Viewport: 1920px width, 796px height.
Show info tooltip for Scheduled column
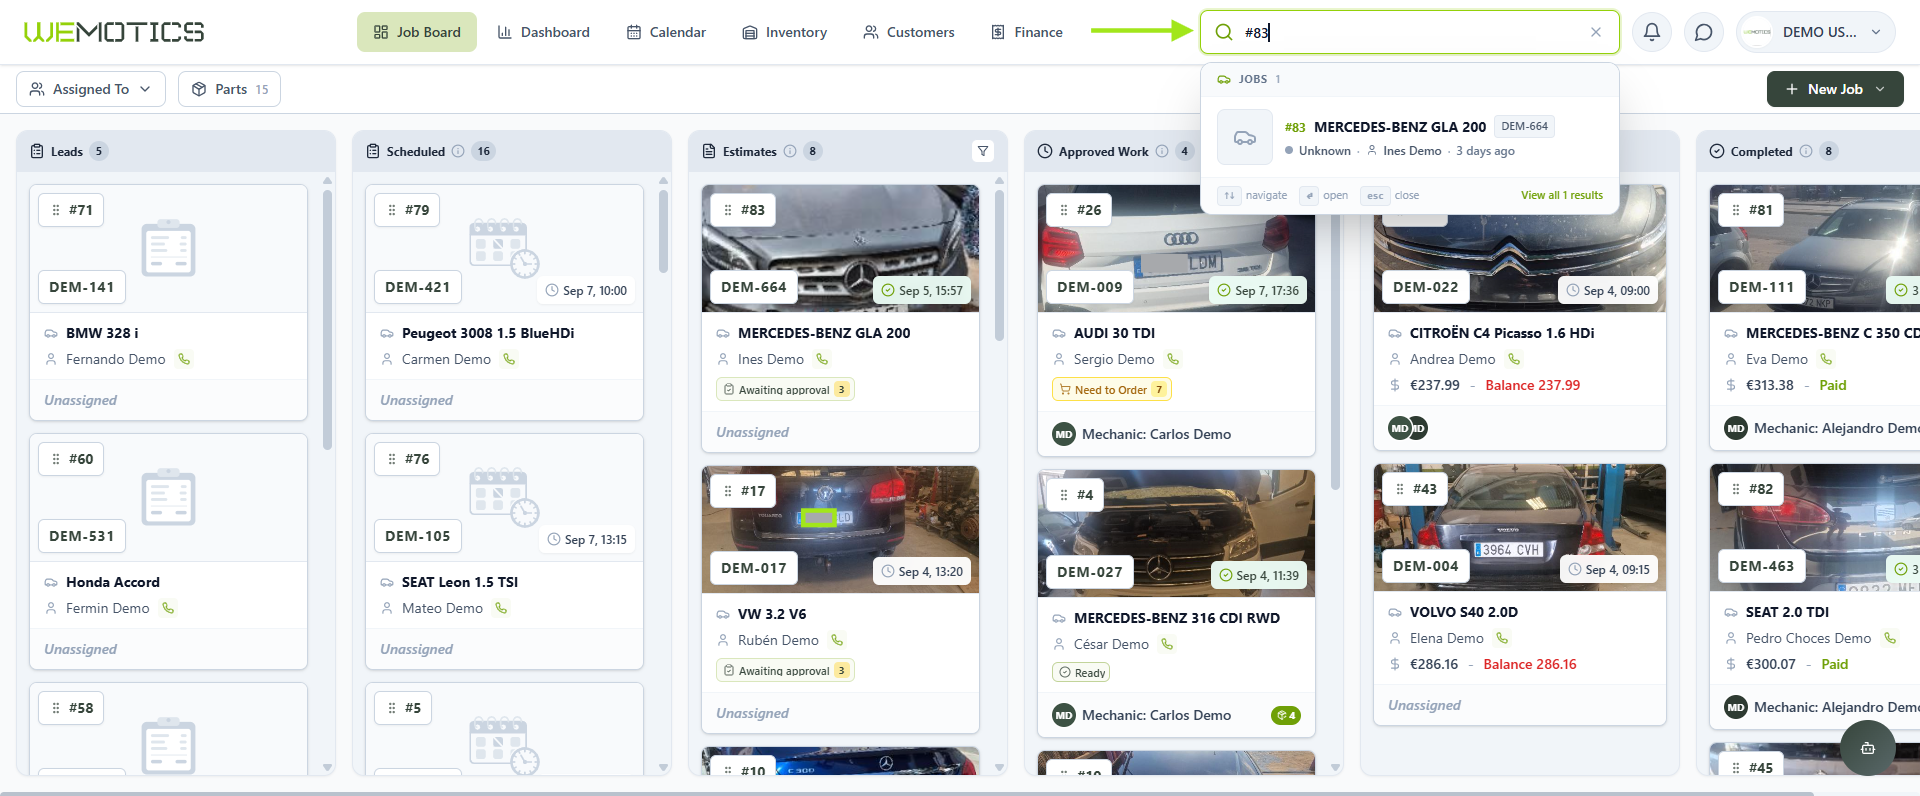coord(458,151)
